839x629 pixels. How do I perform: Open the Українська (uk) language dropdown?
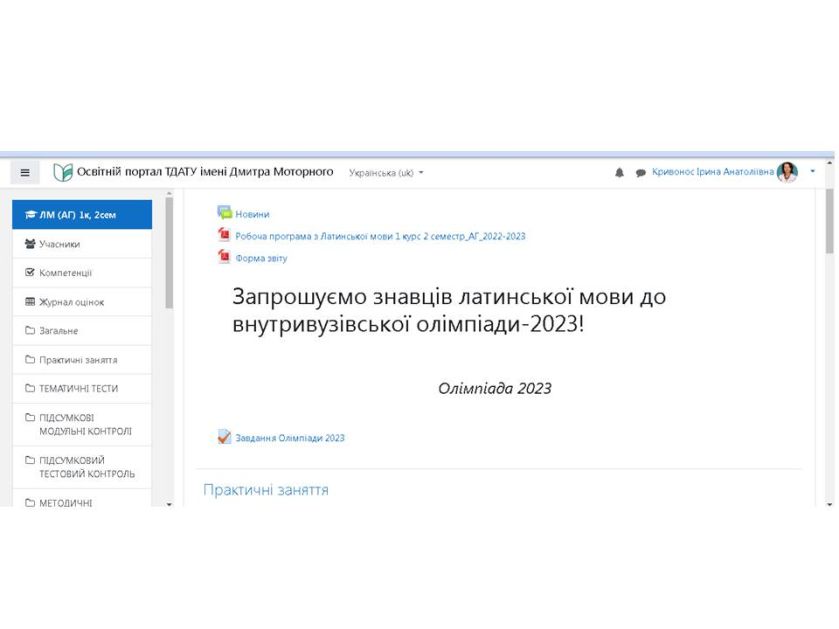point(385,172)
